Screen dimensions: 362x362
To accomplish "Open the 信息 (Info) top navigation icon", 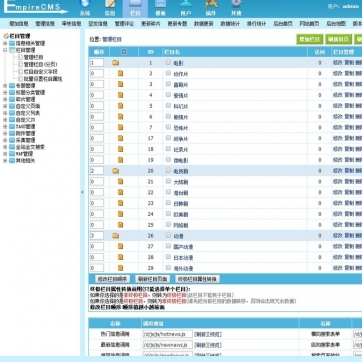I will point(110,8).
